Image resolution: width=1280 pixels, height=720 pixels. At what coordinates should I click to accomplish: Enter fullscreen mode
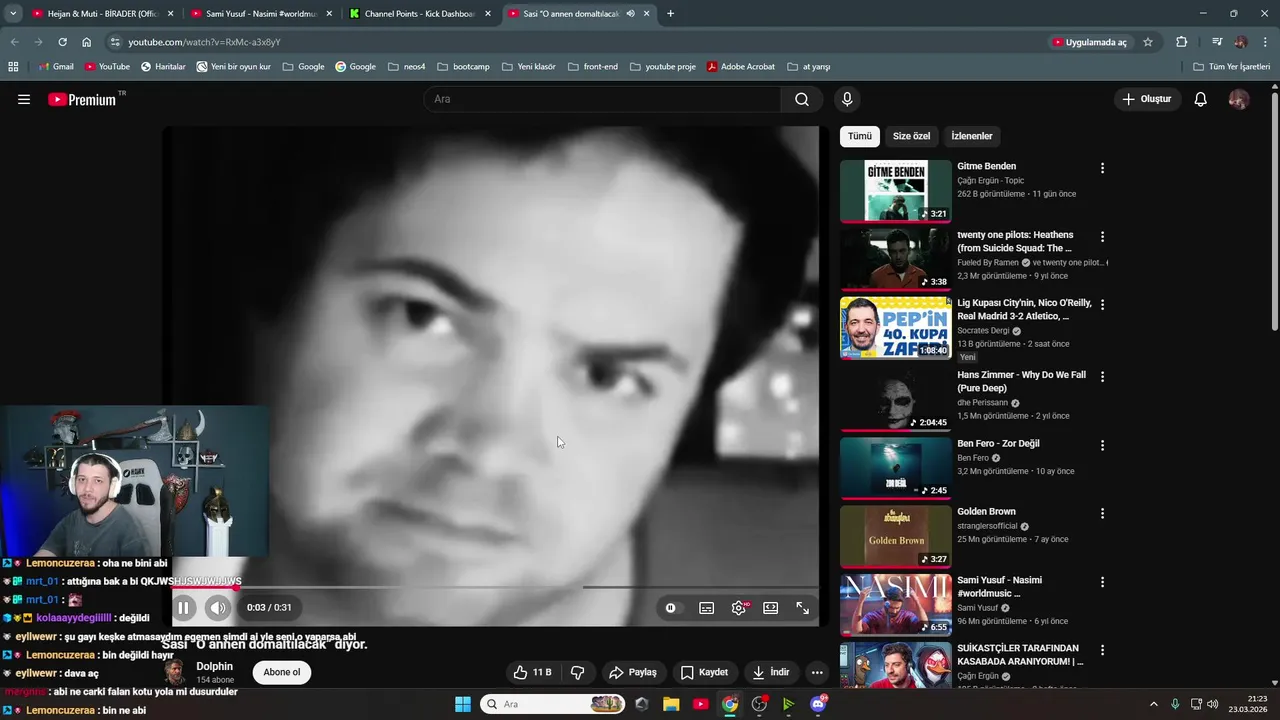[x=802, y=607]
